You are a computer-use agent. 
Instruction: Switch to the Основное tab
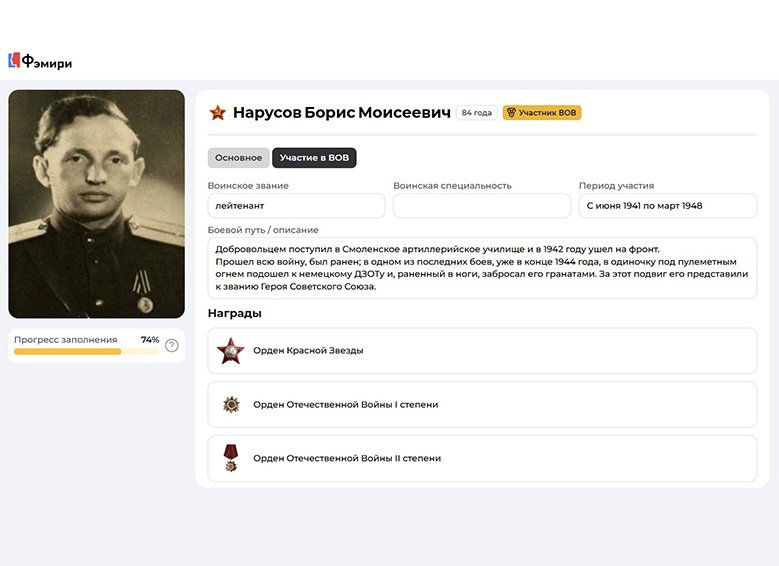click(238, 158)
